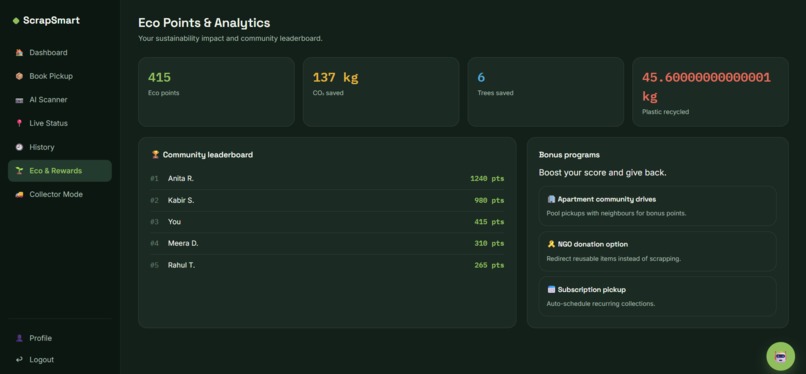Open the Dashboard menu item
The width and height of the screenshot is (806, 374).
click(60, 52)
